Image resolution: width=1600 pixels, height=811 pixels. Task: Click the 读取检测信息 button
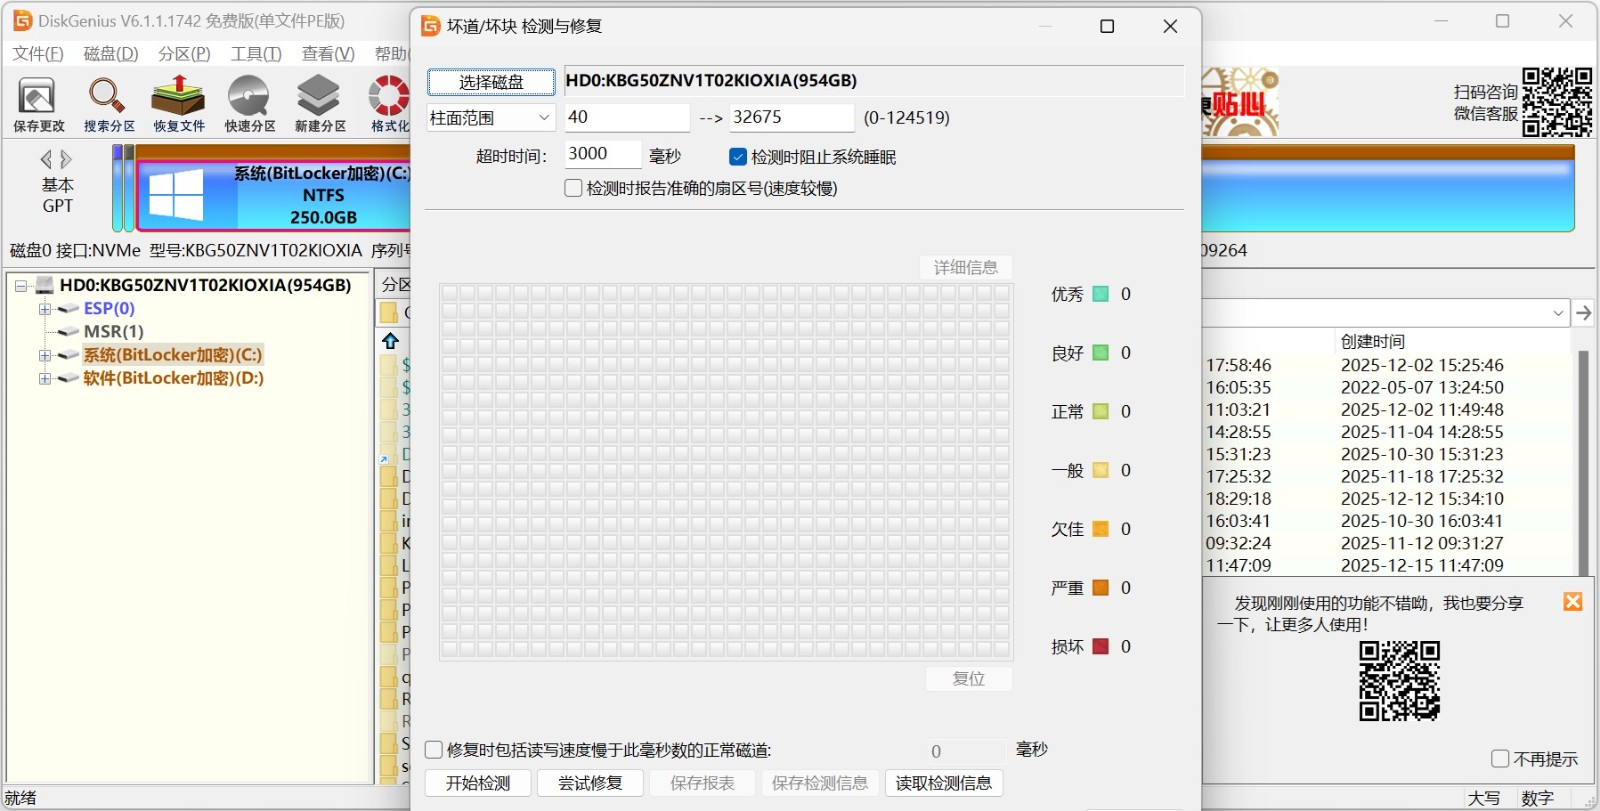coord(943,783)
